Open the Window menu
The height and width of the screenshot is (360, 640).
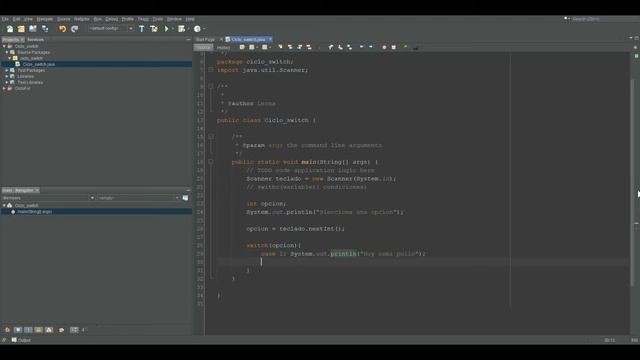174,19
